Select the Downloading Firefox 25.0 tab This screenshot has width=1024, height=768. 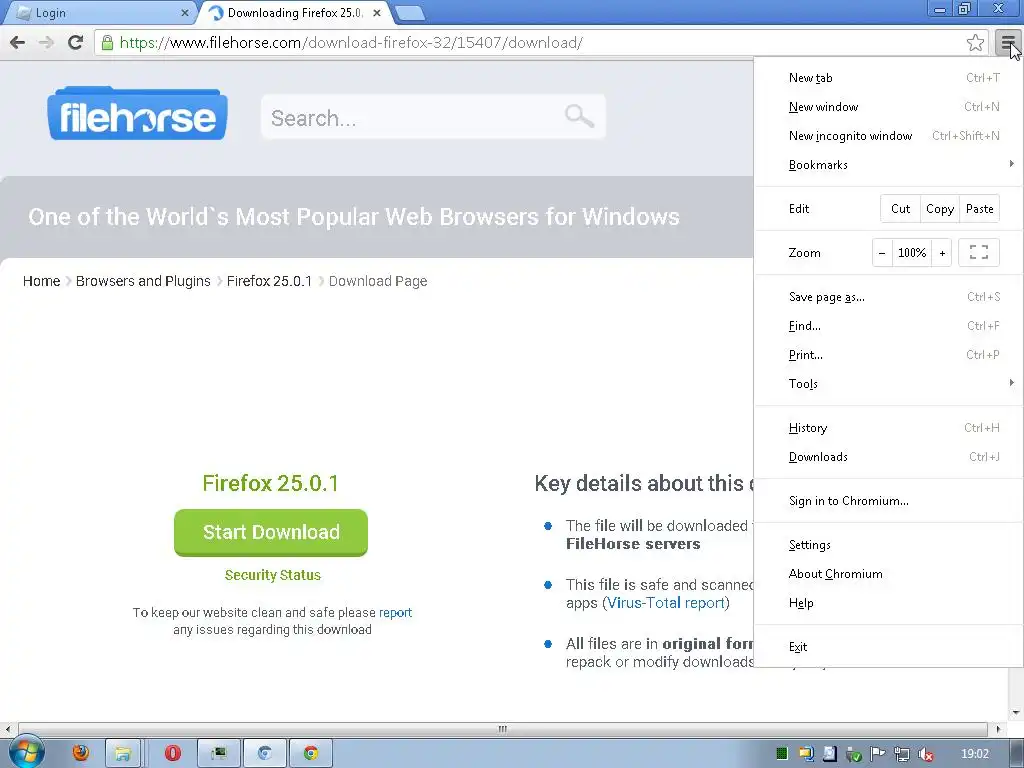295,12
